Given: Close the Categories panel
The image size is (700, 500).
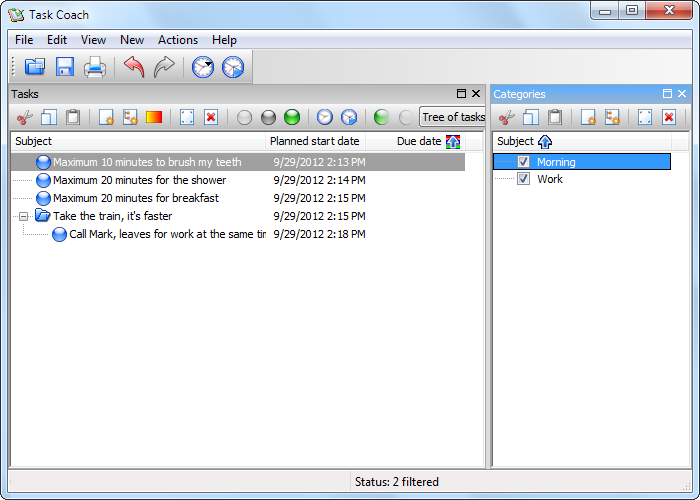Looking at the screenshot, I should tap(682, 93).
